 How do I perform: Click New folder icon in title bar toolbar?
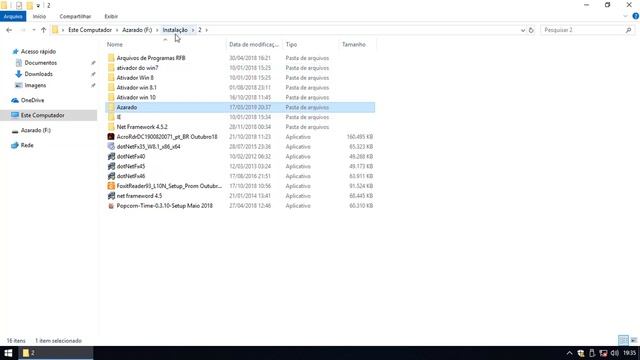29,5
